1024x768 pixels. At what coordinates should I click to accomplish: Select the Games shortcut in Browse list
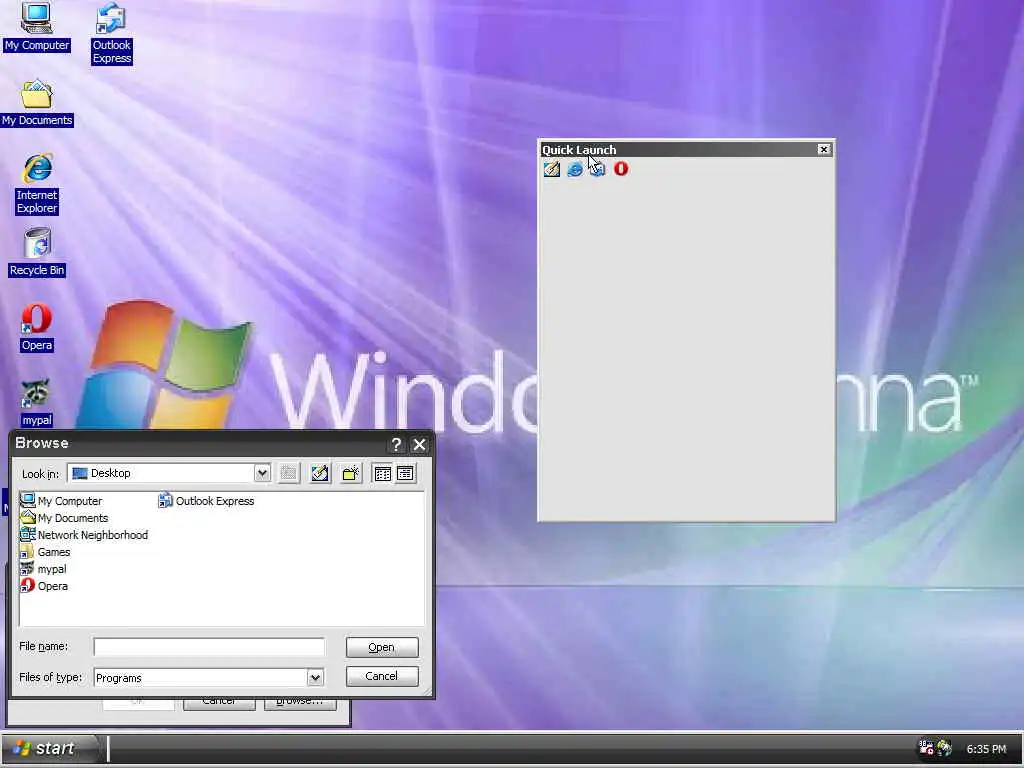tap(45, 552)
